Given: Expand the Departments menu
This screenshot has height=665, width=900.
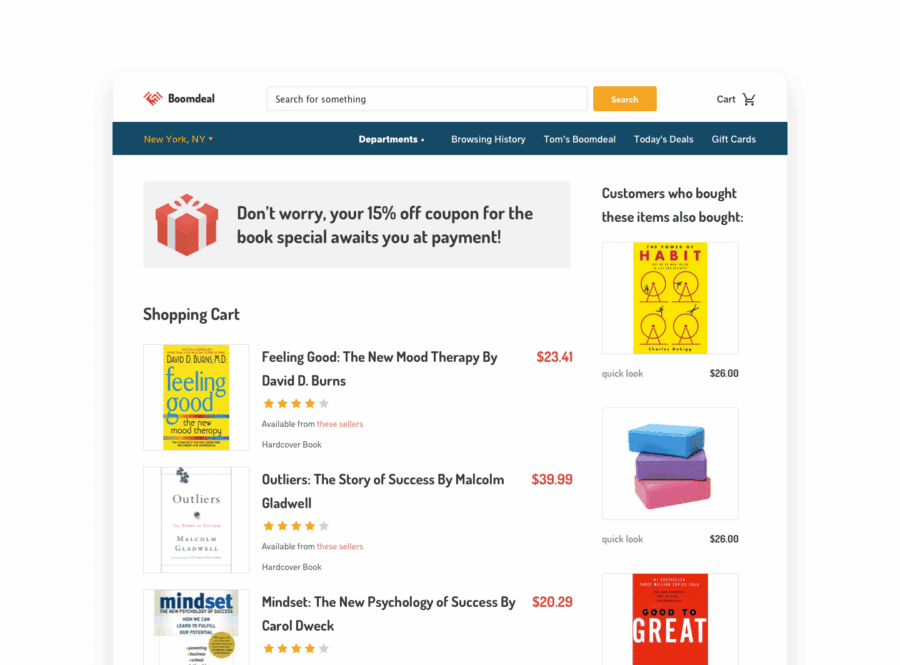Looking at the screenshot, I should click(x=391, y=139).
